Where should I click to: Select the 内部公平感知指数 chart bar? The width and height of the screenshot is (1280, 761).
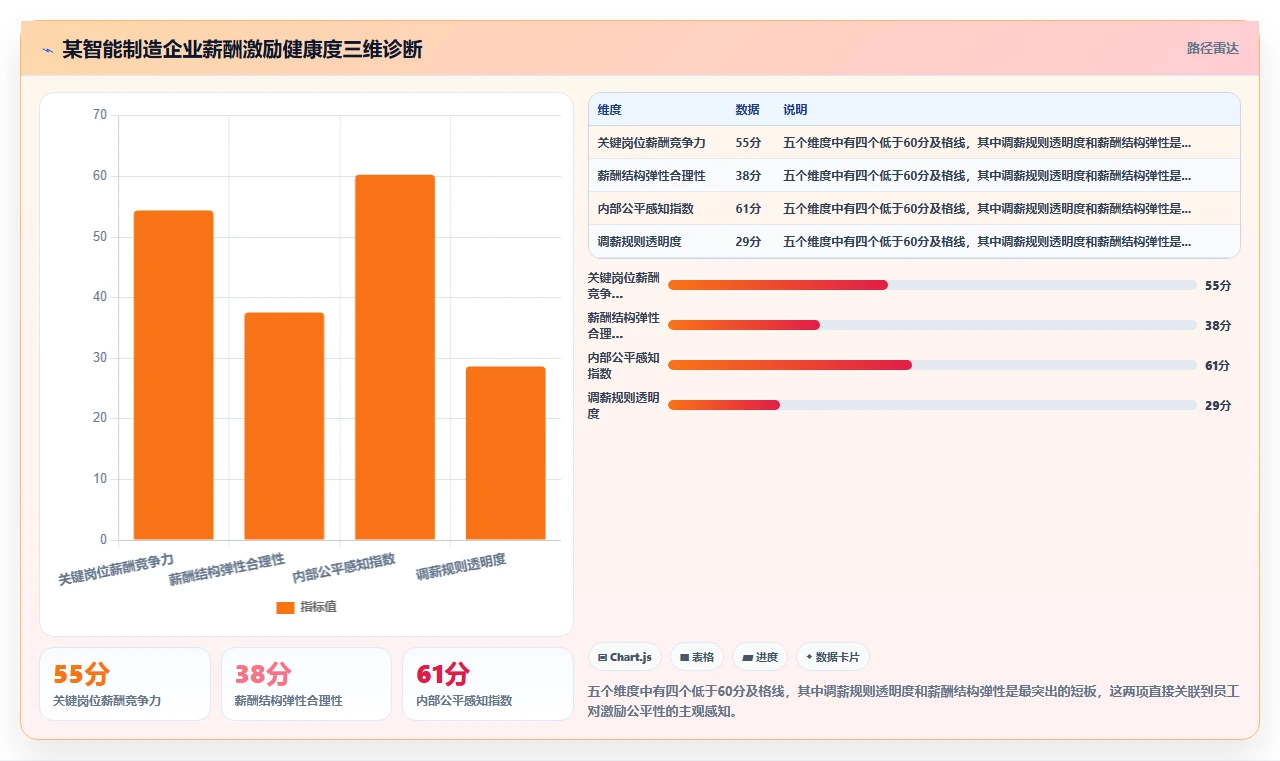click(x=395, y=357)
